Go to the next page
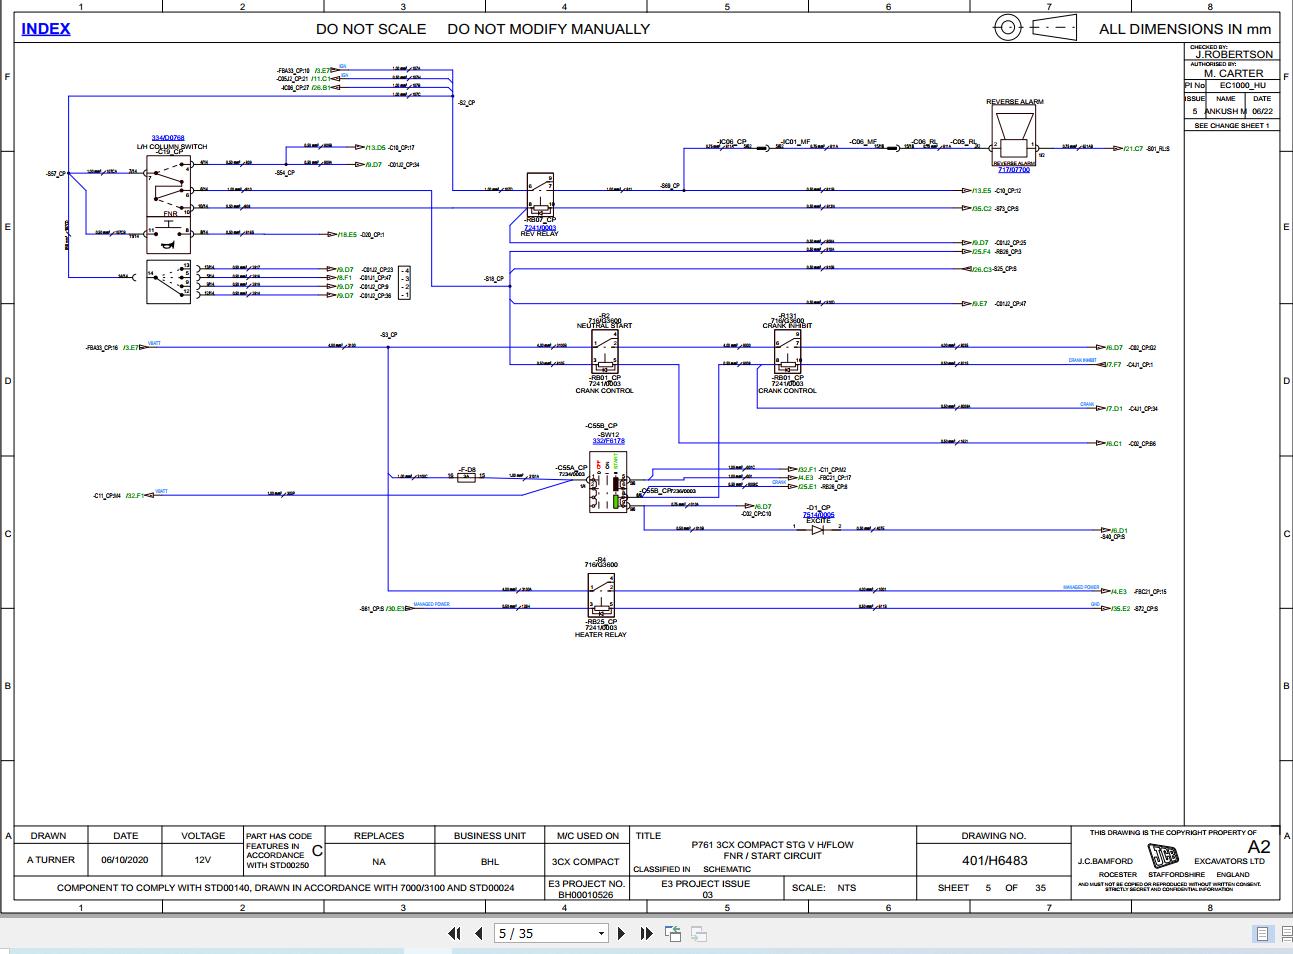 [x=621, y=933]
